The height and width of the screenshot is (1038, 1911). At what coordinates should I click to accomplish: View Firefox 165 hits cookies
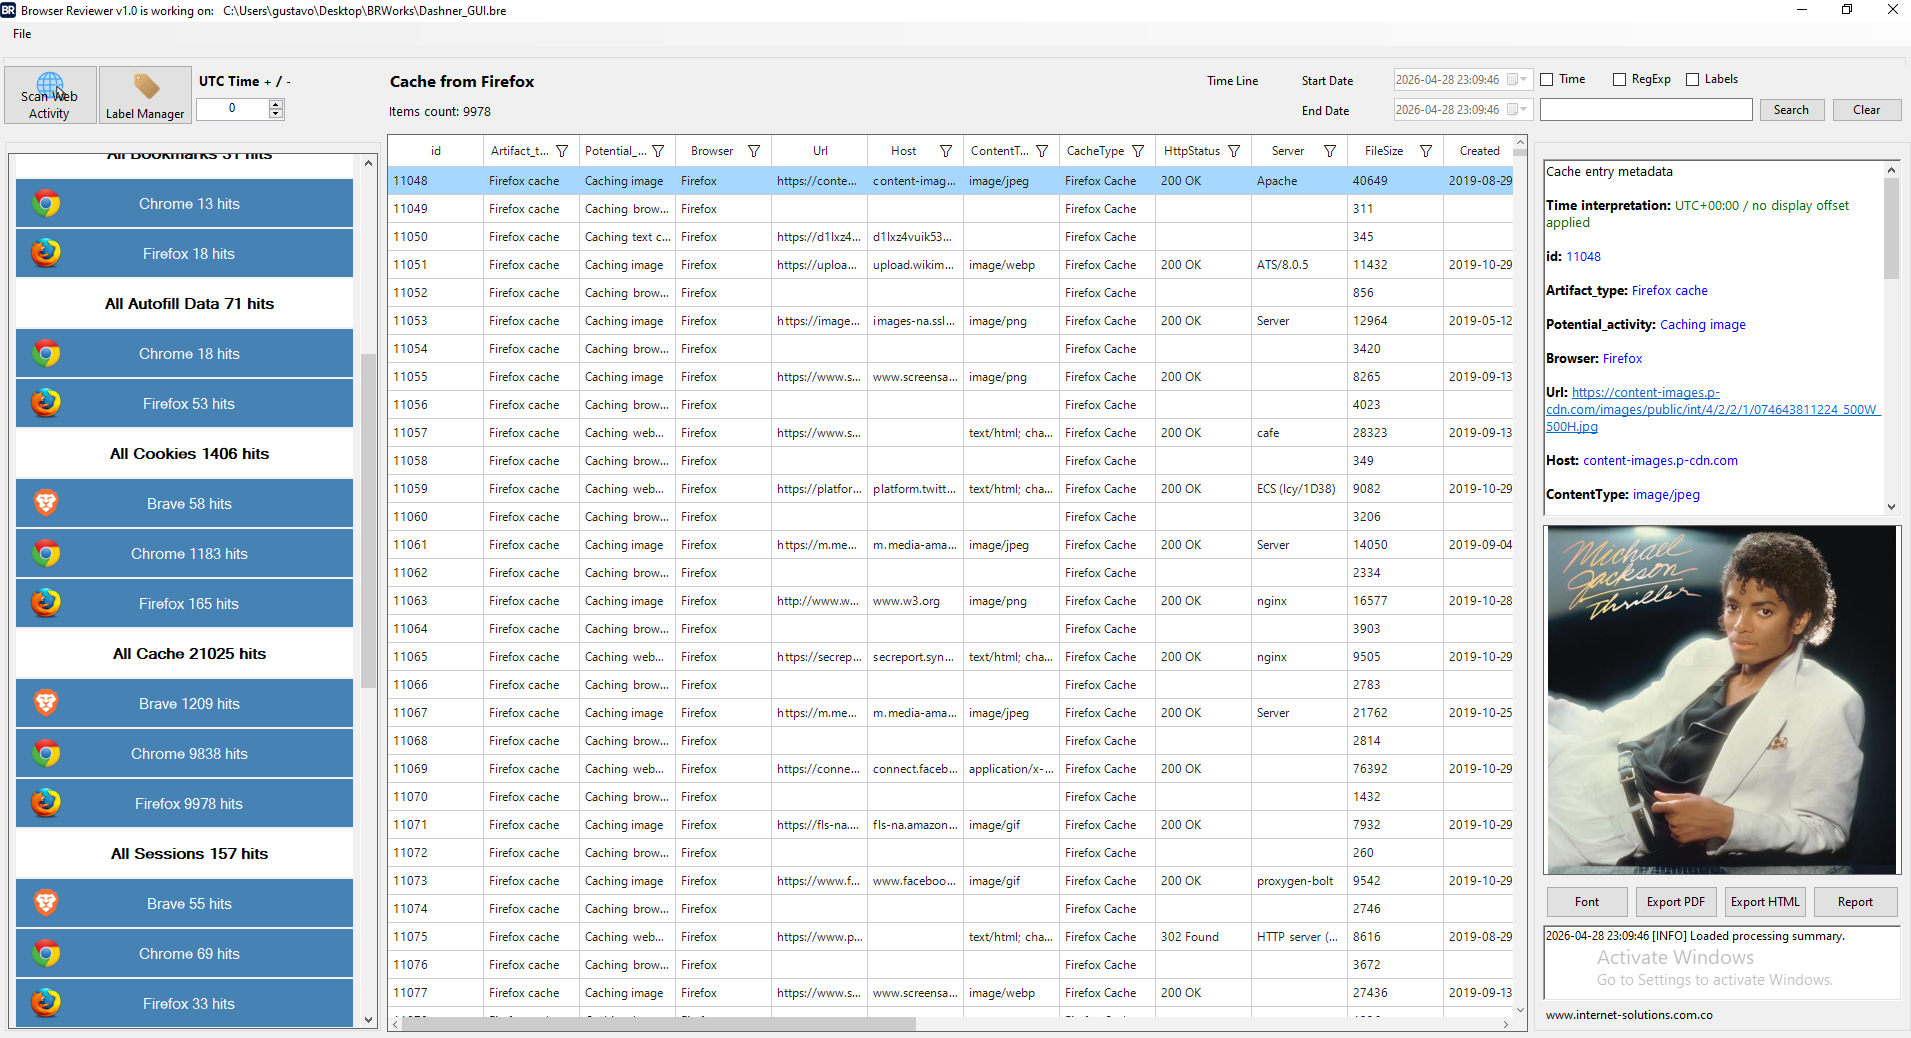coord(185,604)
